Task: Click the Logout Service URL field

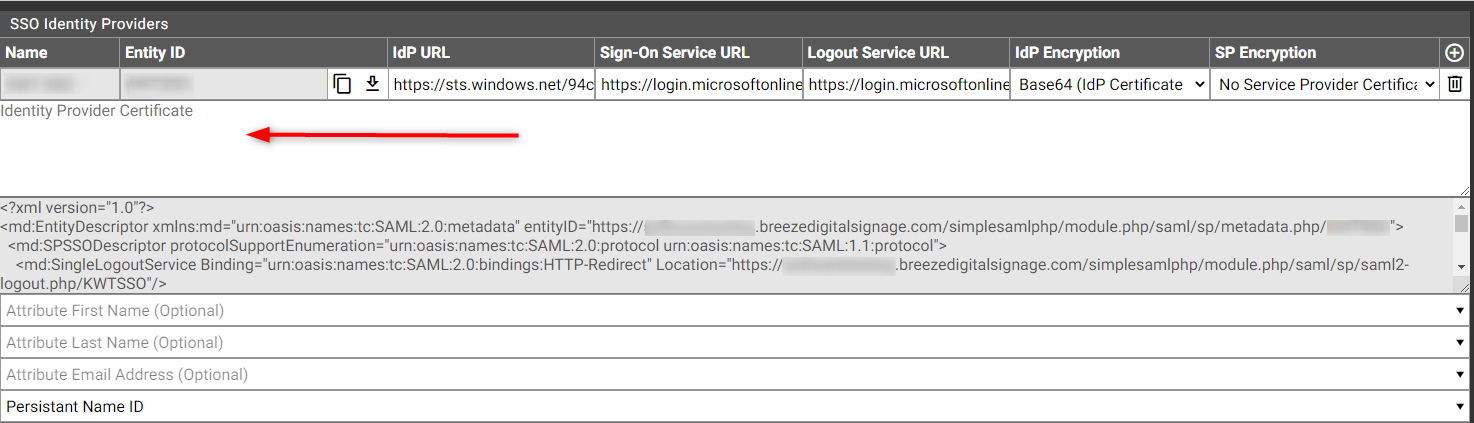Action: (907, 85)
